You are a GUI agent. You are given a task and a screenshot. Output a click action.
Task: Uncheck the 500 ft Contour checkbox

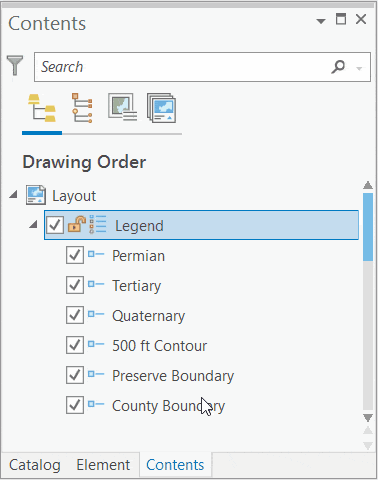[x=75, y=345]
